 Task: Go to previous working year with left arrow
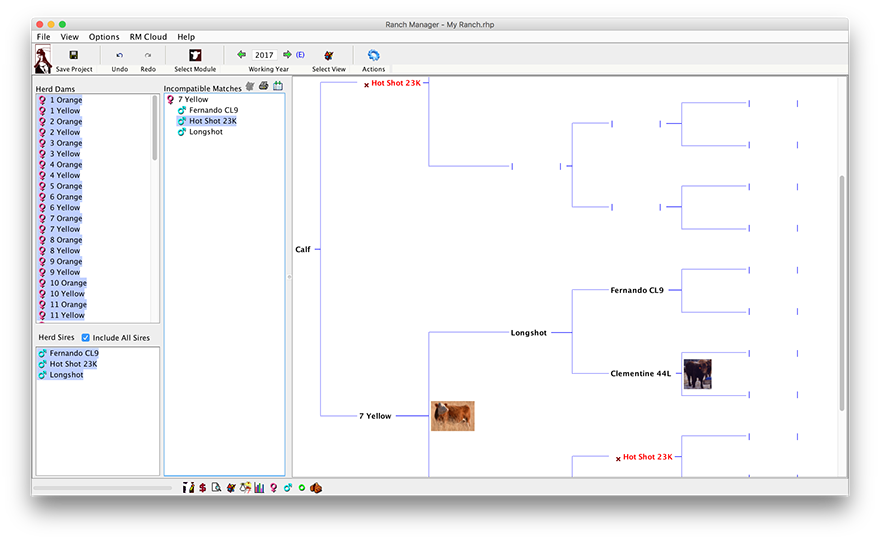(x=242, y=55)
